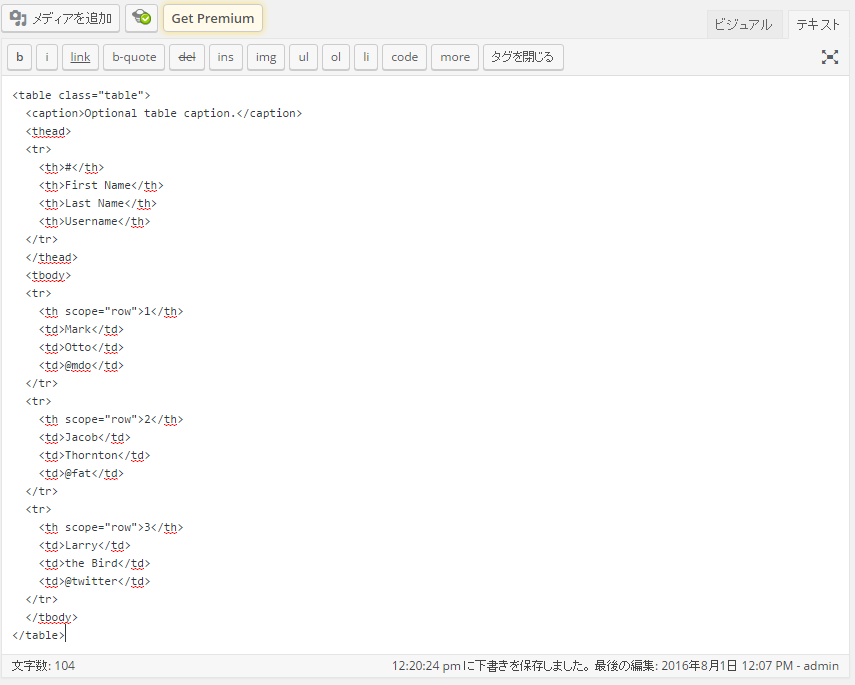855x685 pixels.
Task: Click the '<td>@twitter</td>' line
Action: 94,581
